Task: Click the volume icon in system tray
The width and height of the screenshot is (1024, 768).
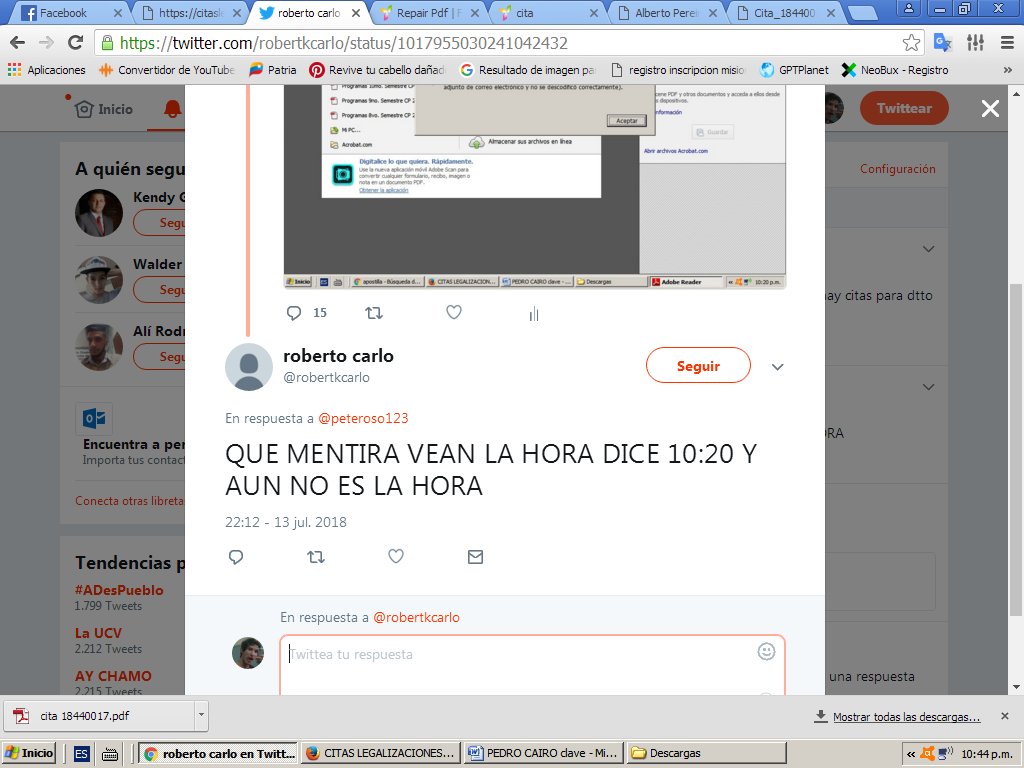Action: coord(944,754)
